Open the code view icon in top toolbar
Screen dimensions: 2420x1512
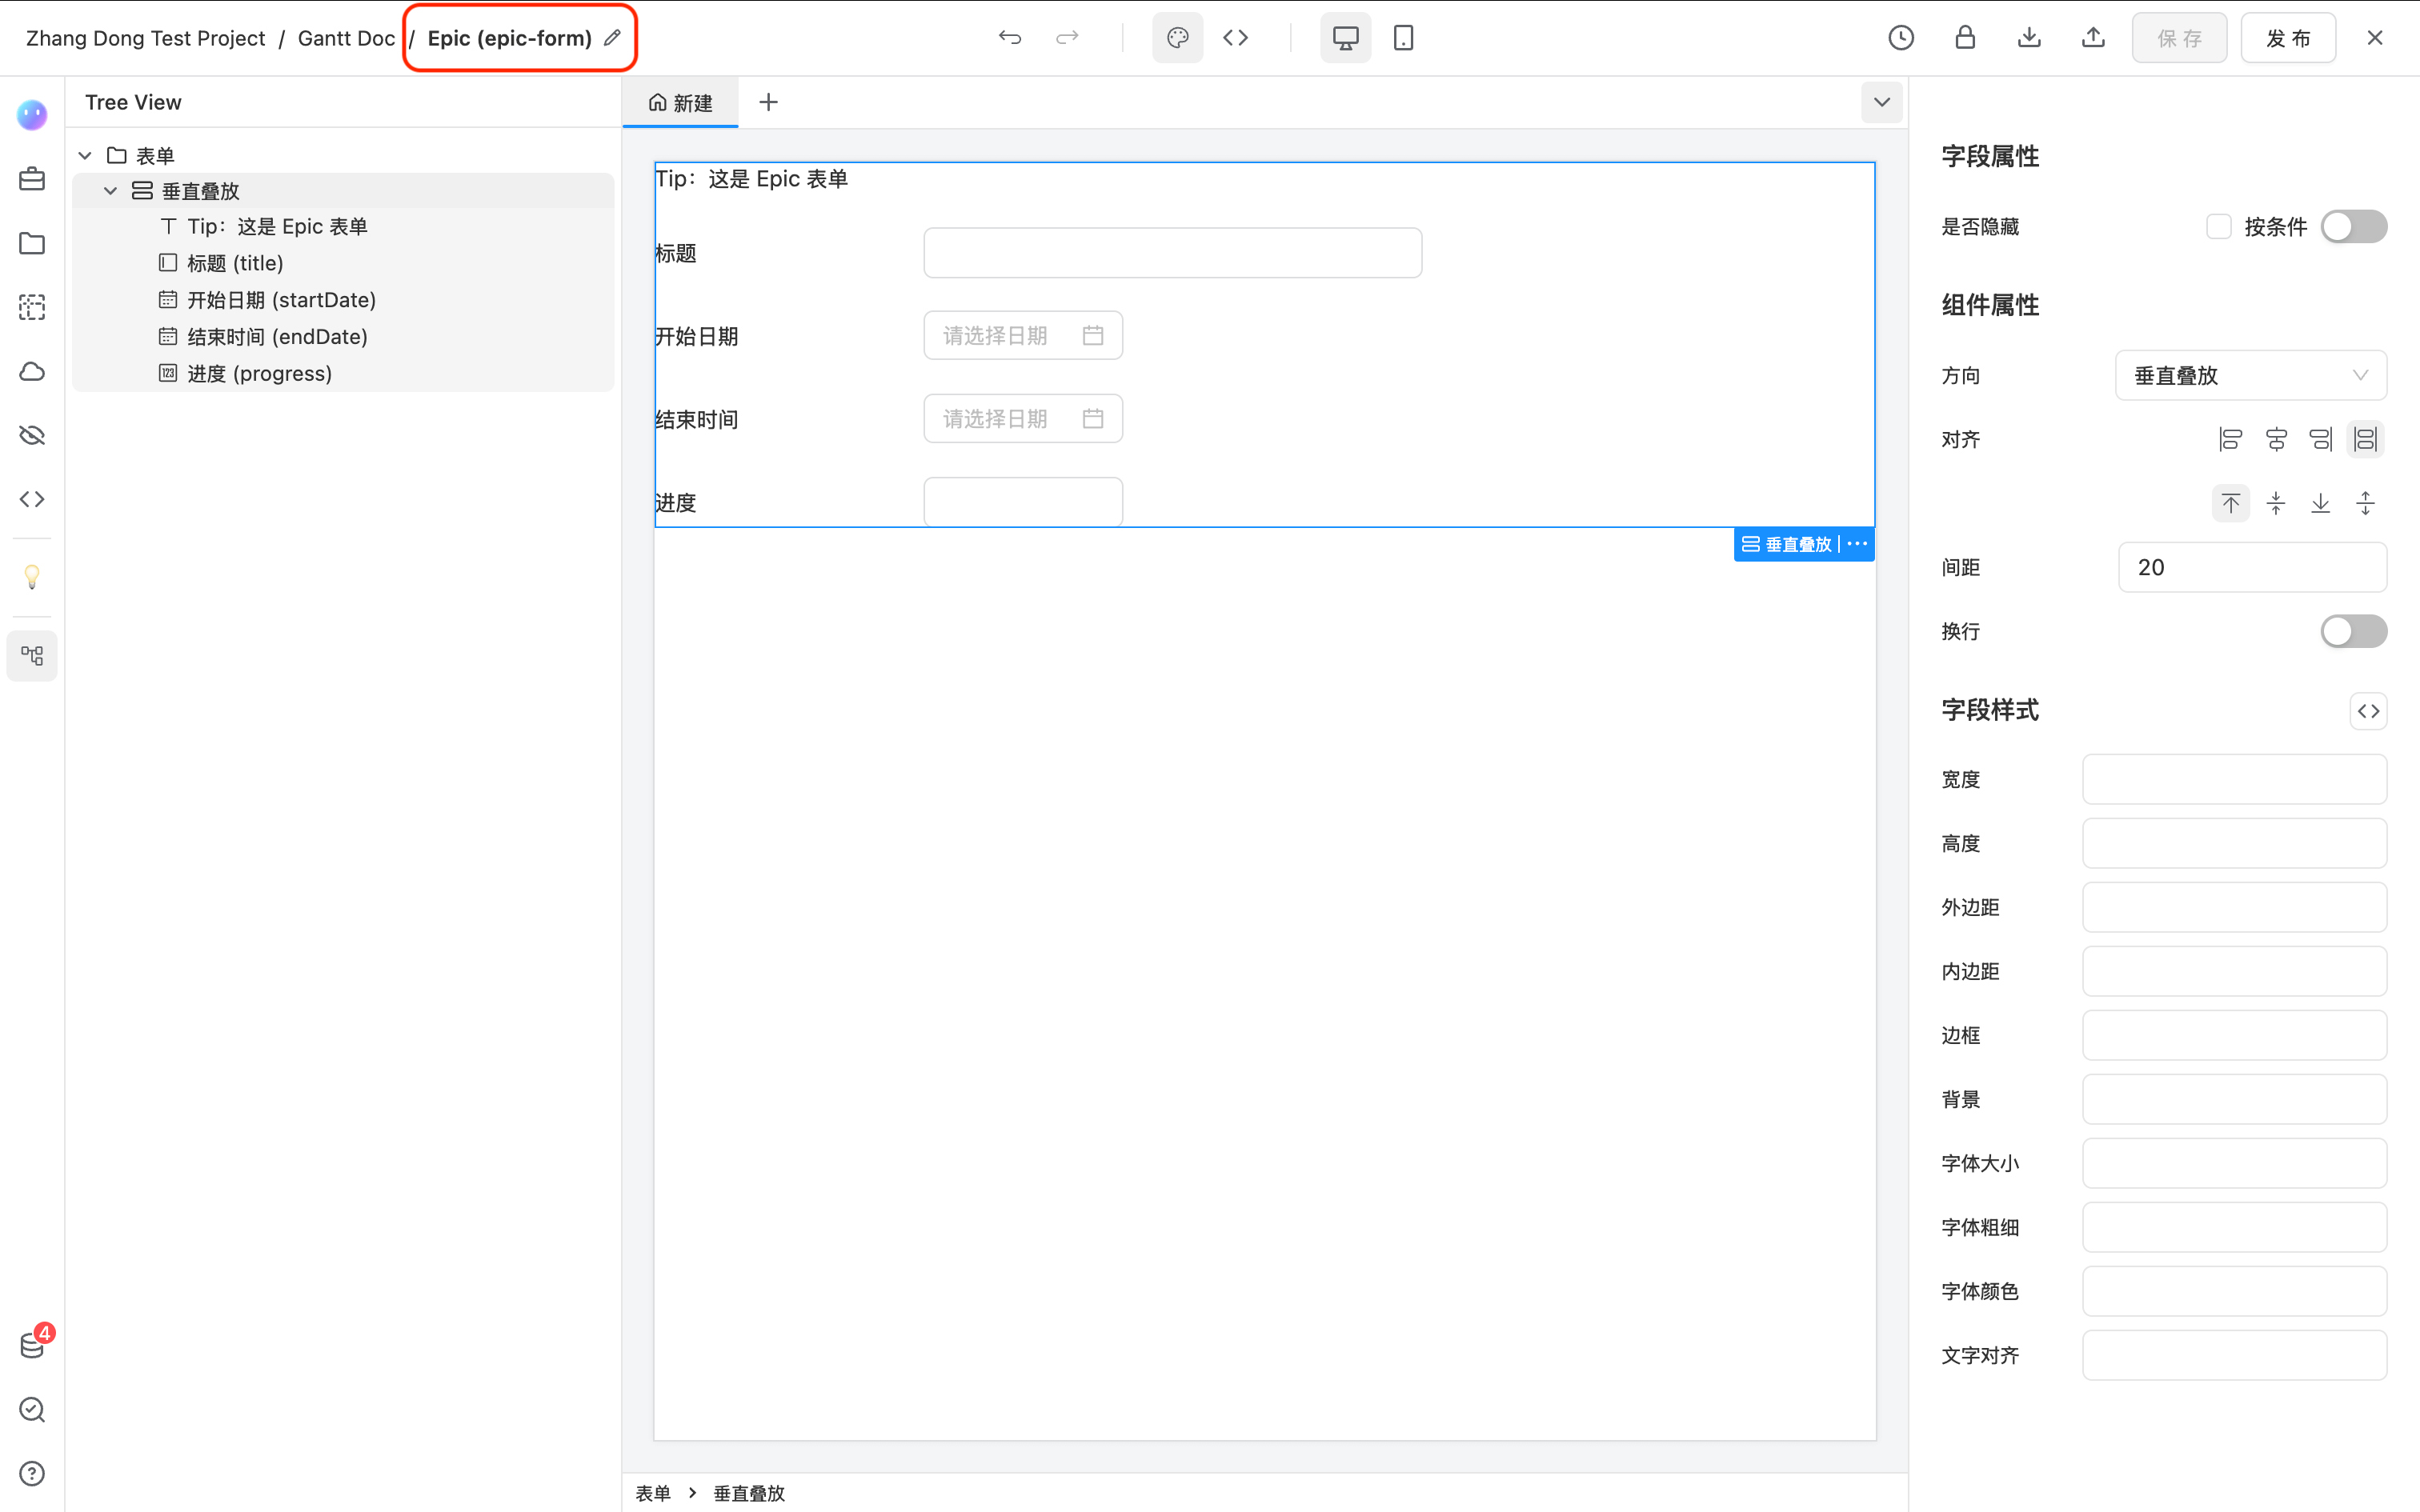pos(1236,38)
